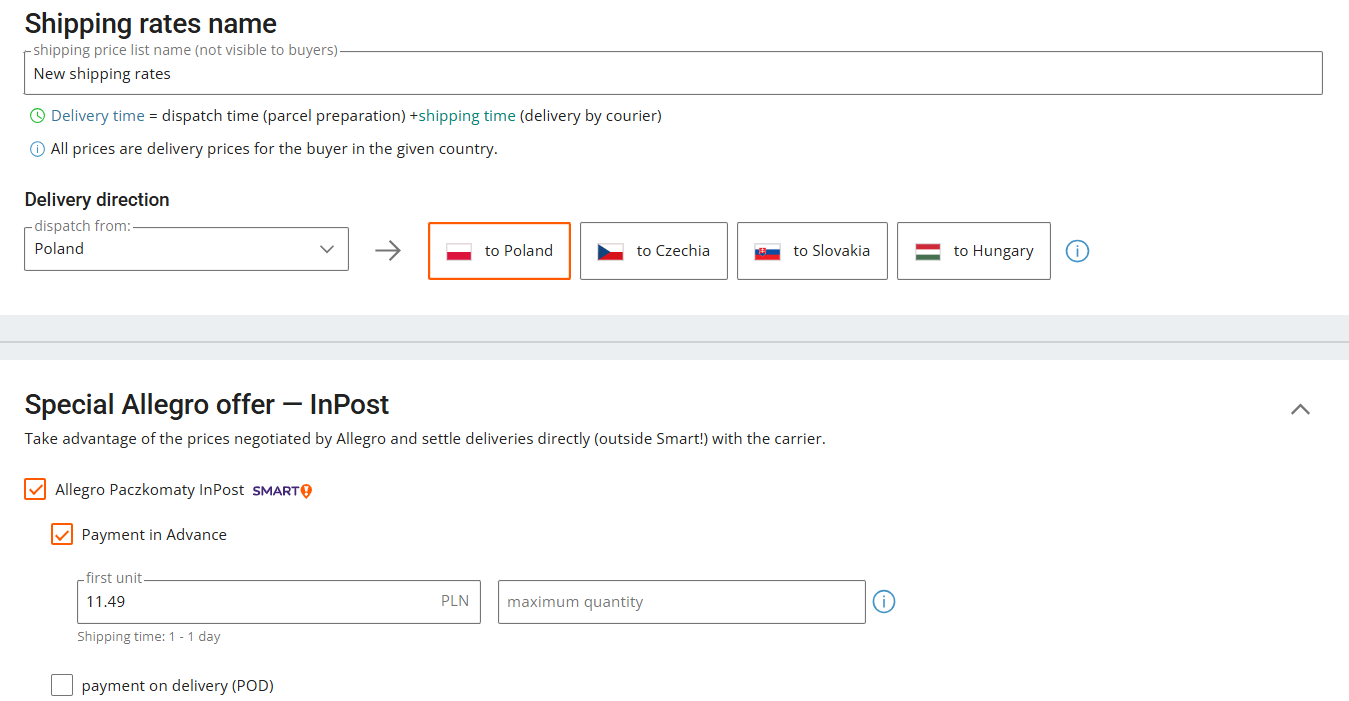Click the PLN currency label
This screenshot has width=1349, height=701.
455,601
